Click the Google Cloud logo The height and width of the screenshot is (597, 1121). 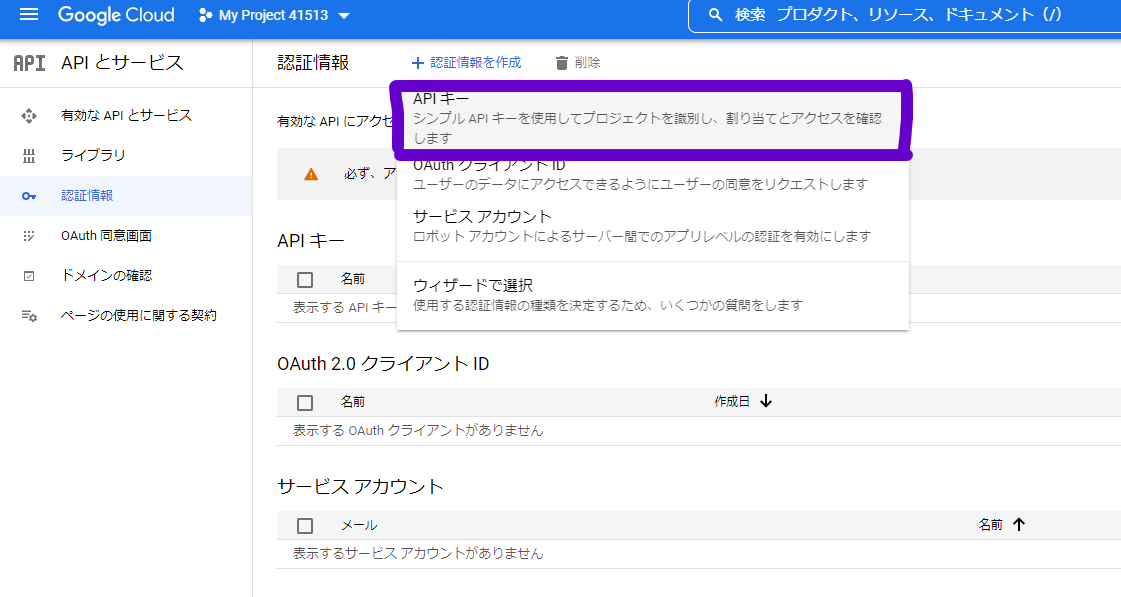(116, 15)
